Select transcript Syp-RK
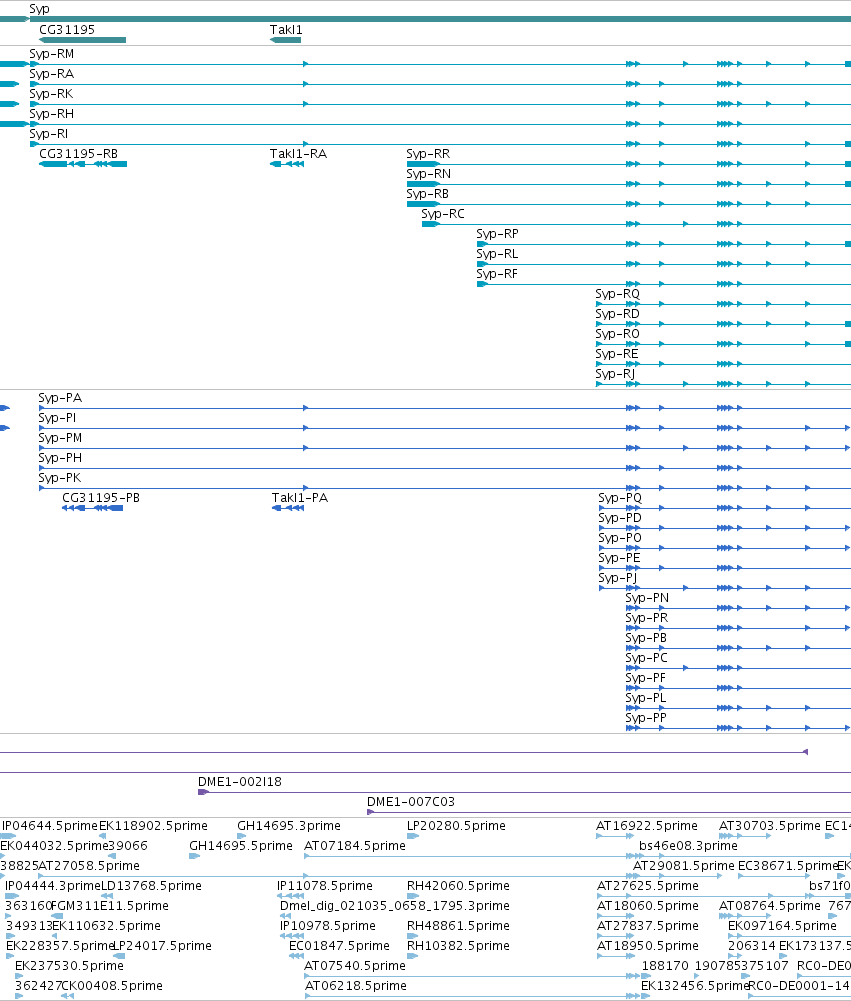 [x=51, y=94]
